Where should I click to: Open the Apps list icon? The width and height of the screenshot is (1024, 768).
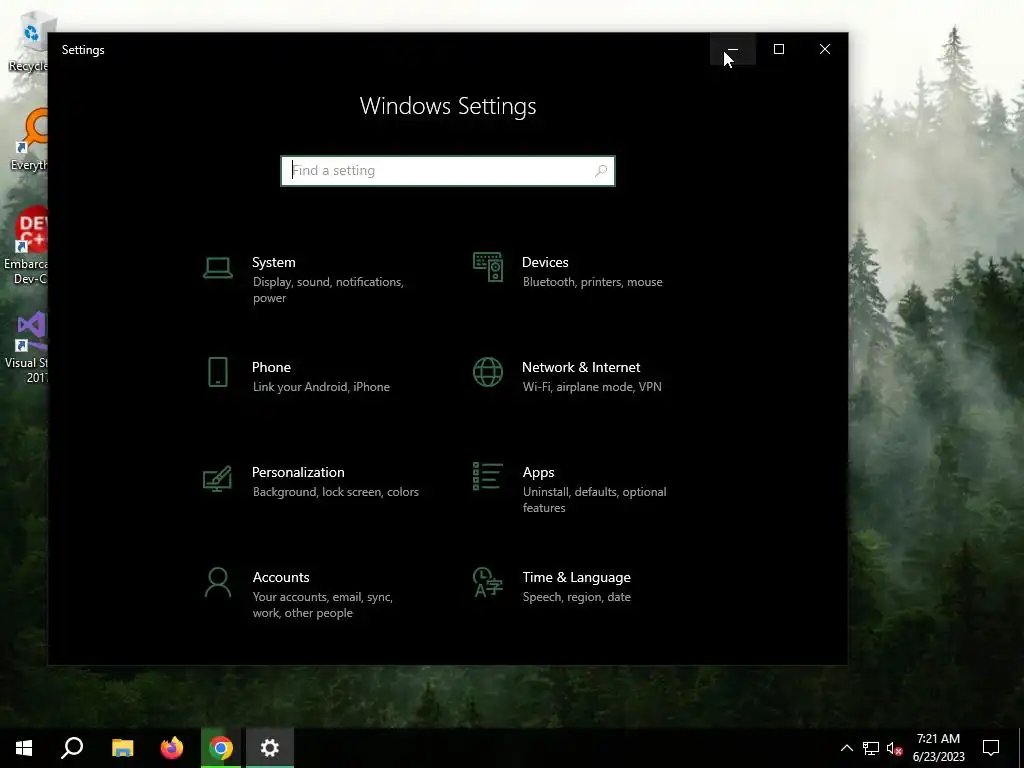point(488,476)
